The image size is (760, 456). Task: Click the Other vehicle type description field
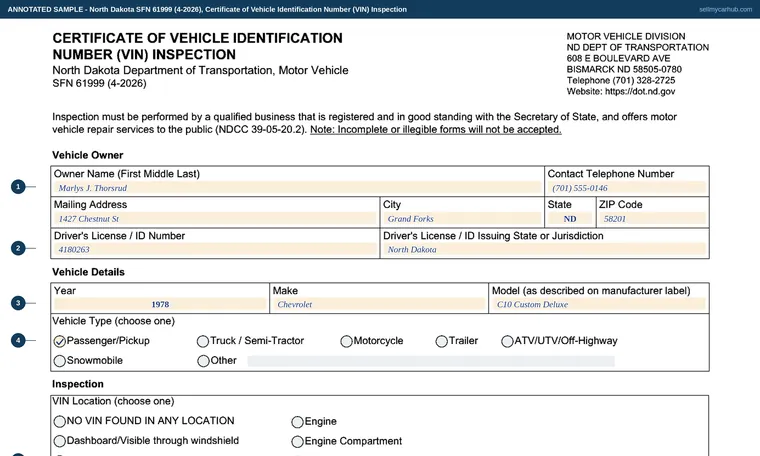[x=431, y=361]
